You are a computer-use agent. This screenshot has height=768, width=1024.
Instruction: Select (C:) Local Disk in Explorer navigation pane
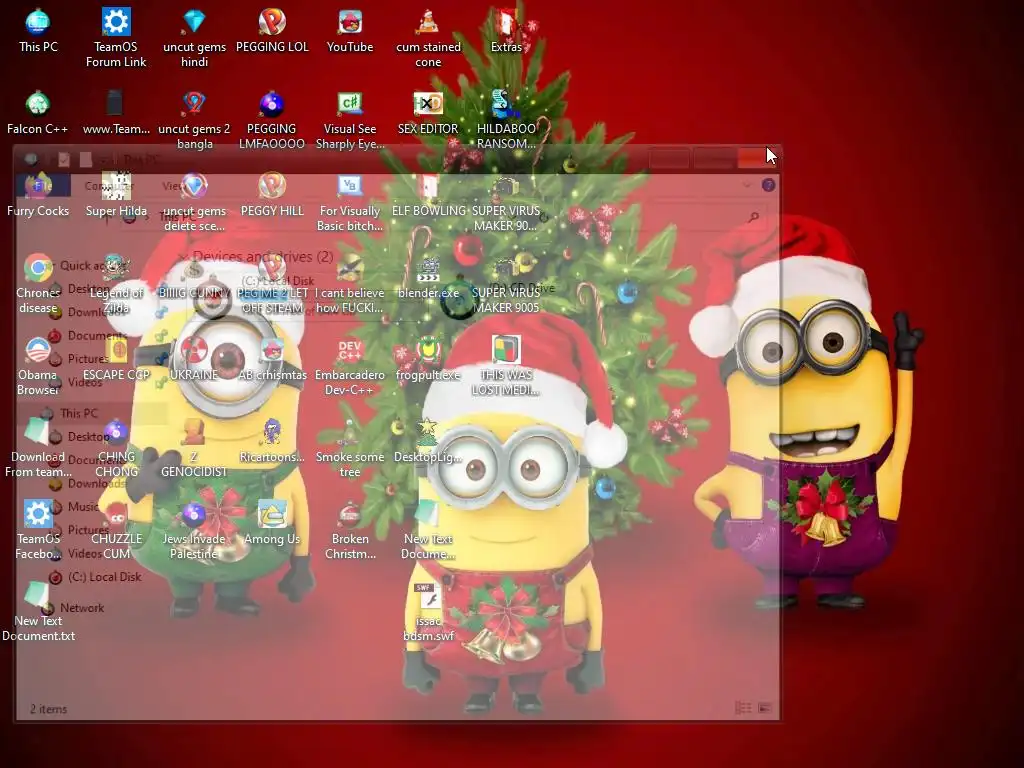(x=104, y=577)
